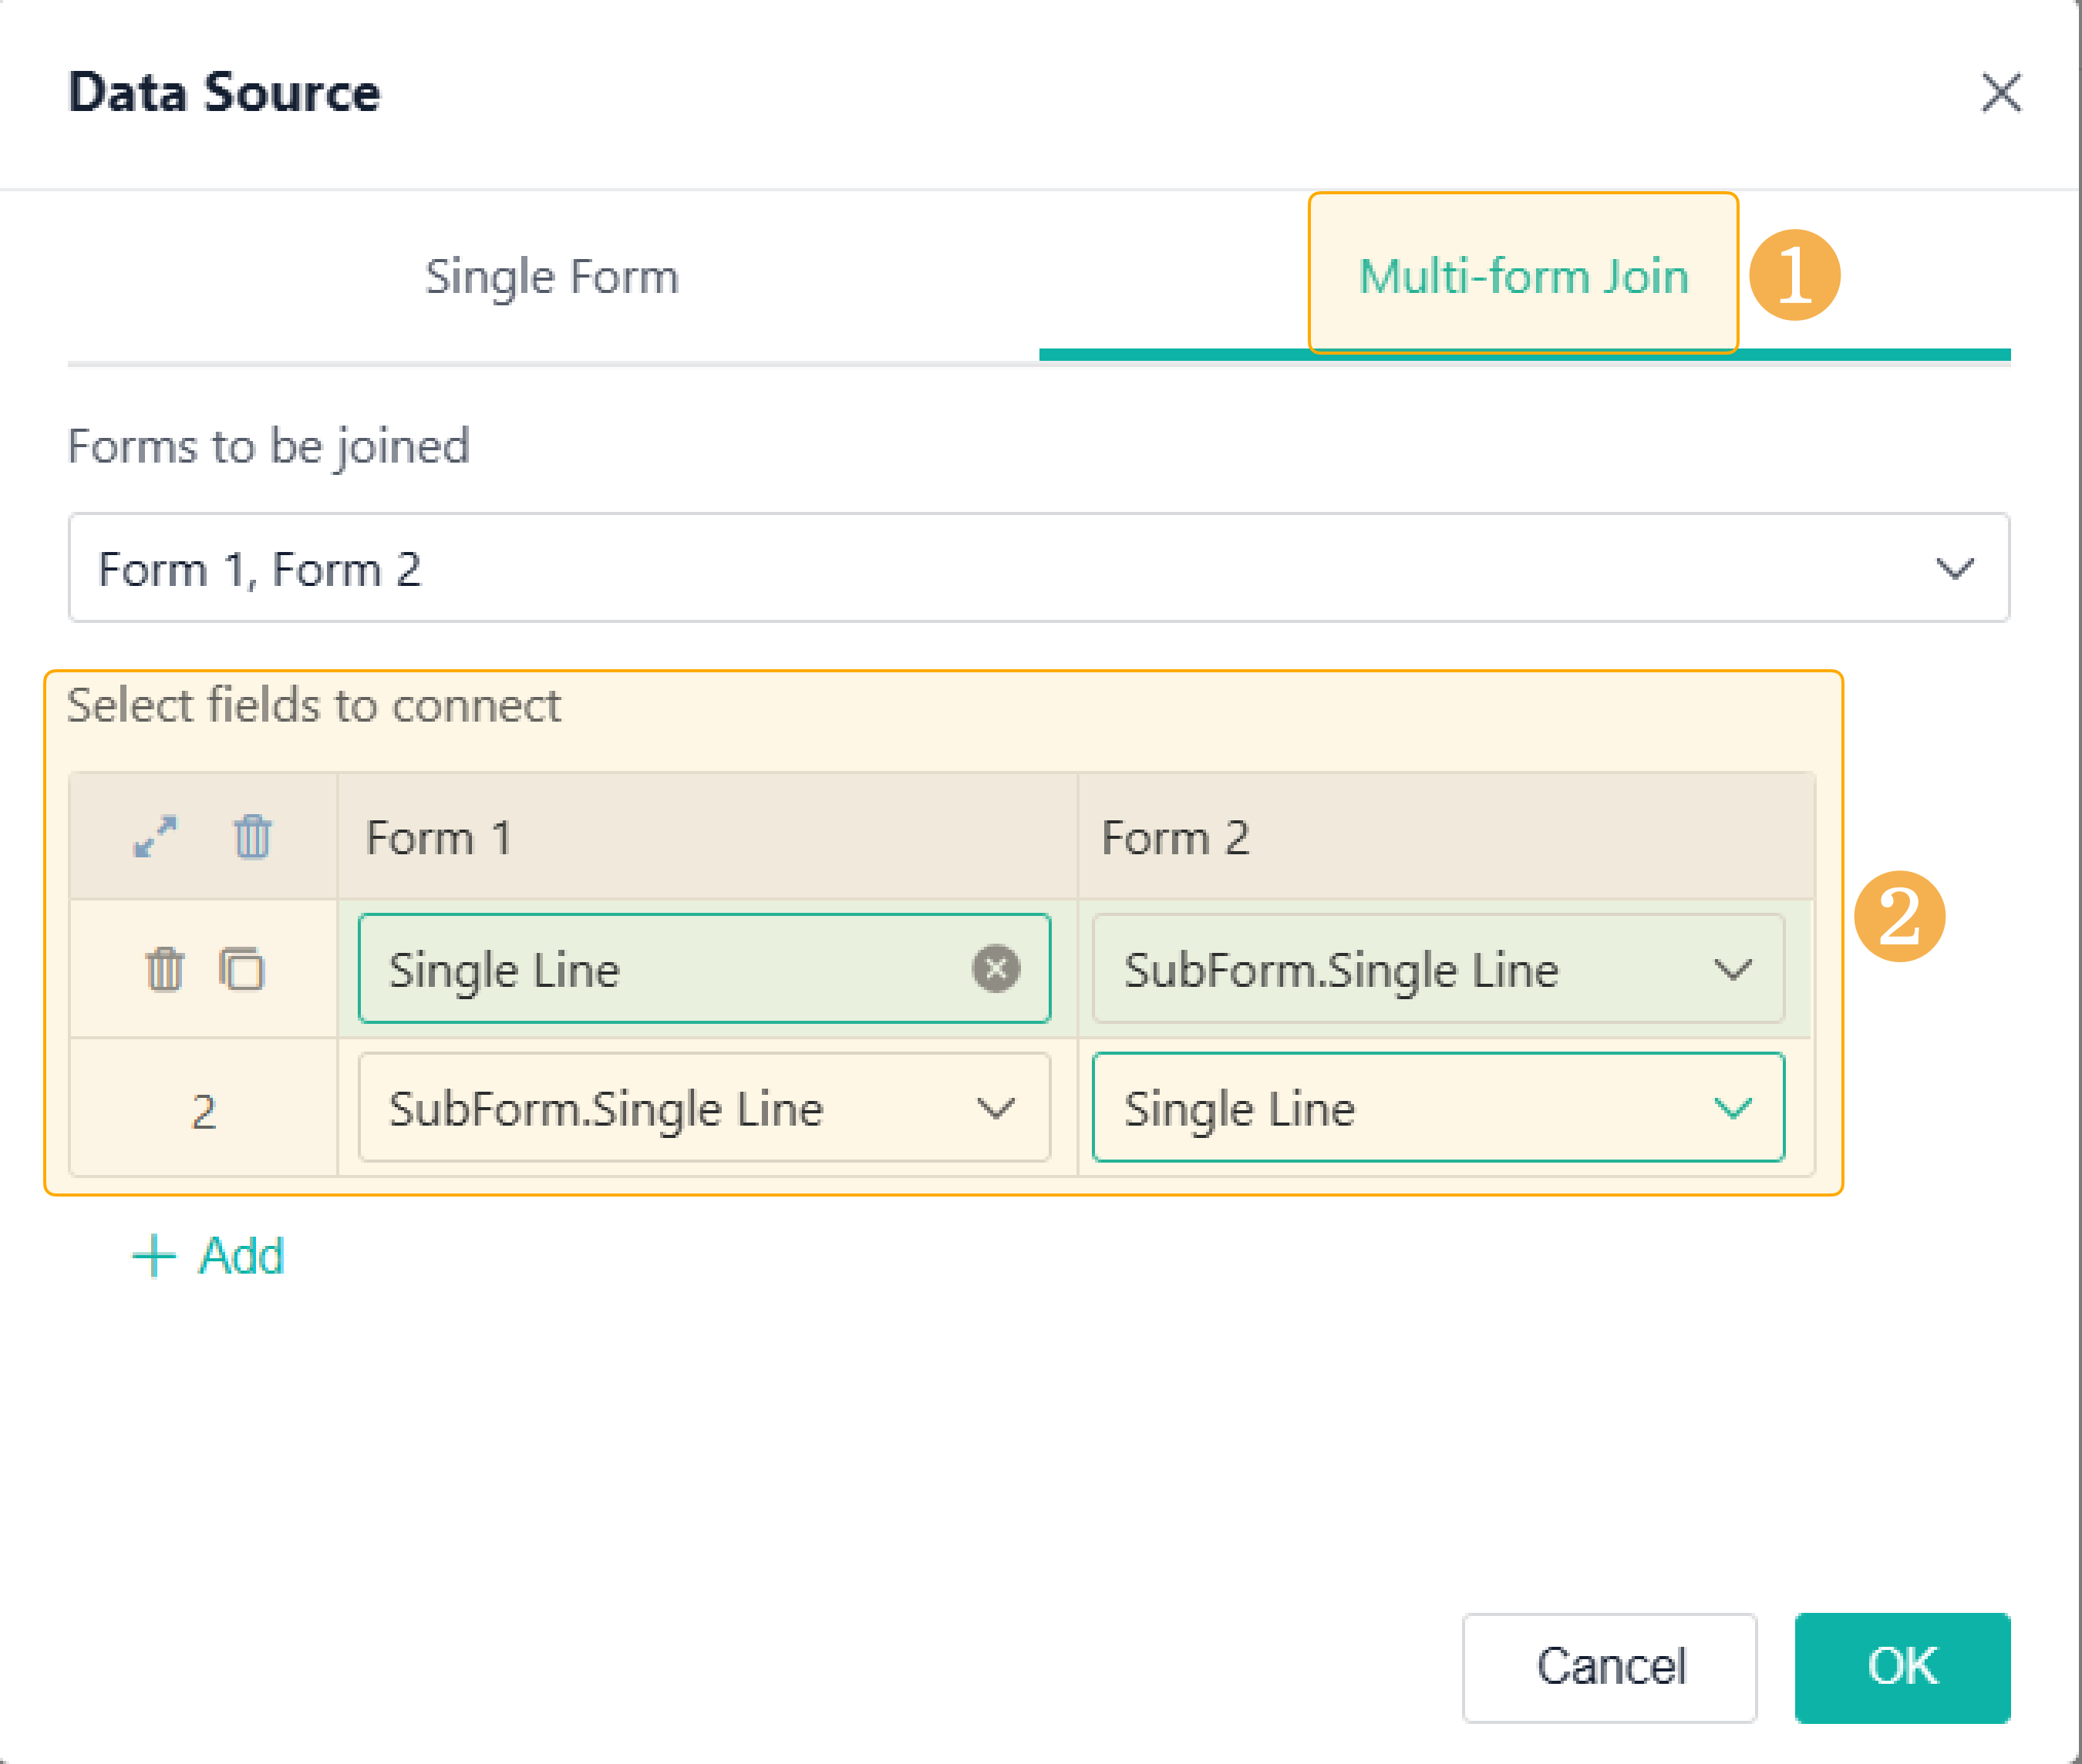Expand SubForm.Single Line dropdown in row 2
Viewport: 2082px width, 1764px height.
[996, 1108]
